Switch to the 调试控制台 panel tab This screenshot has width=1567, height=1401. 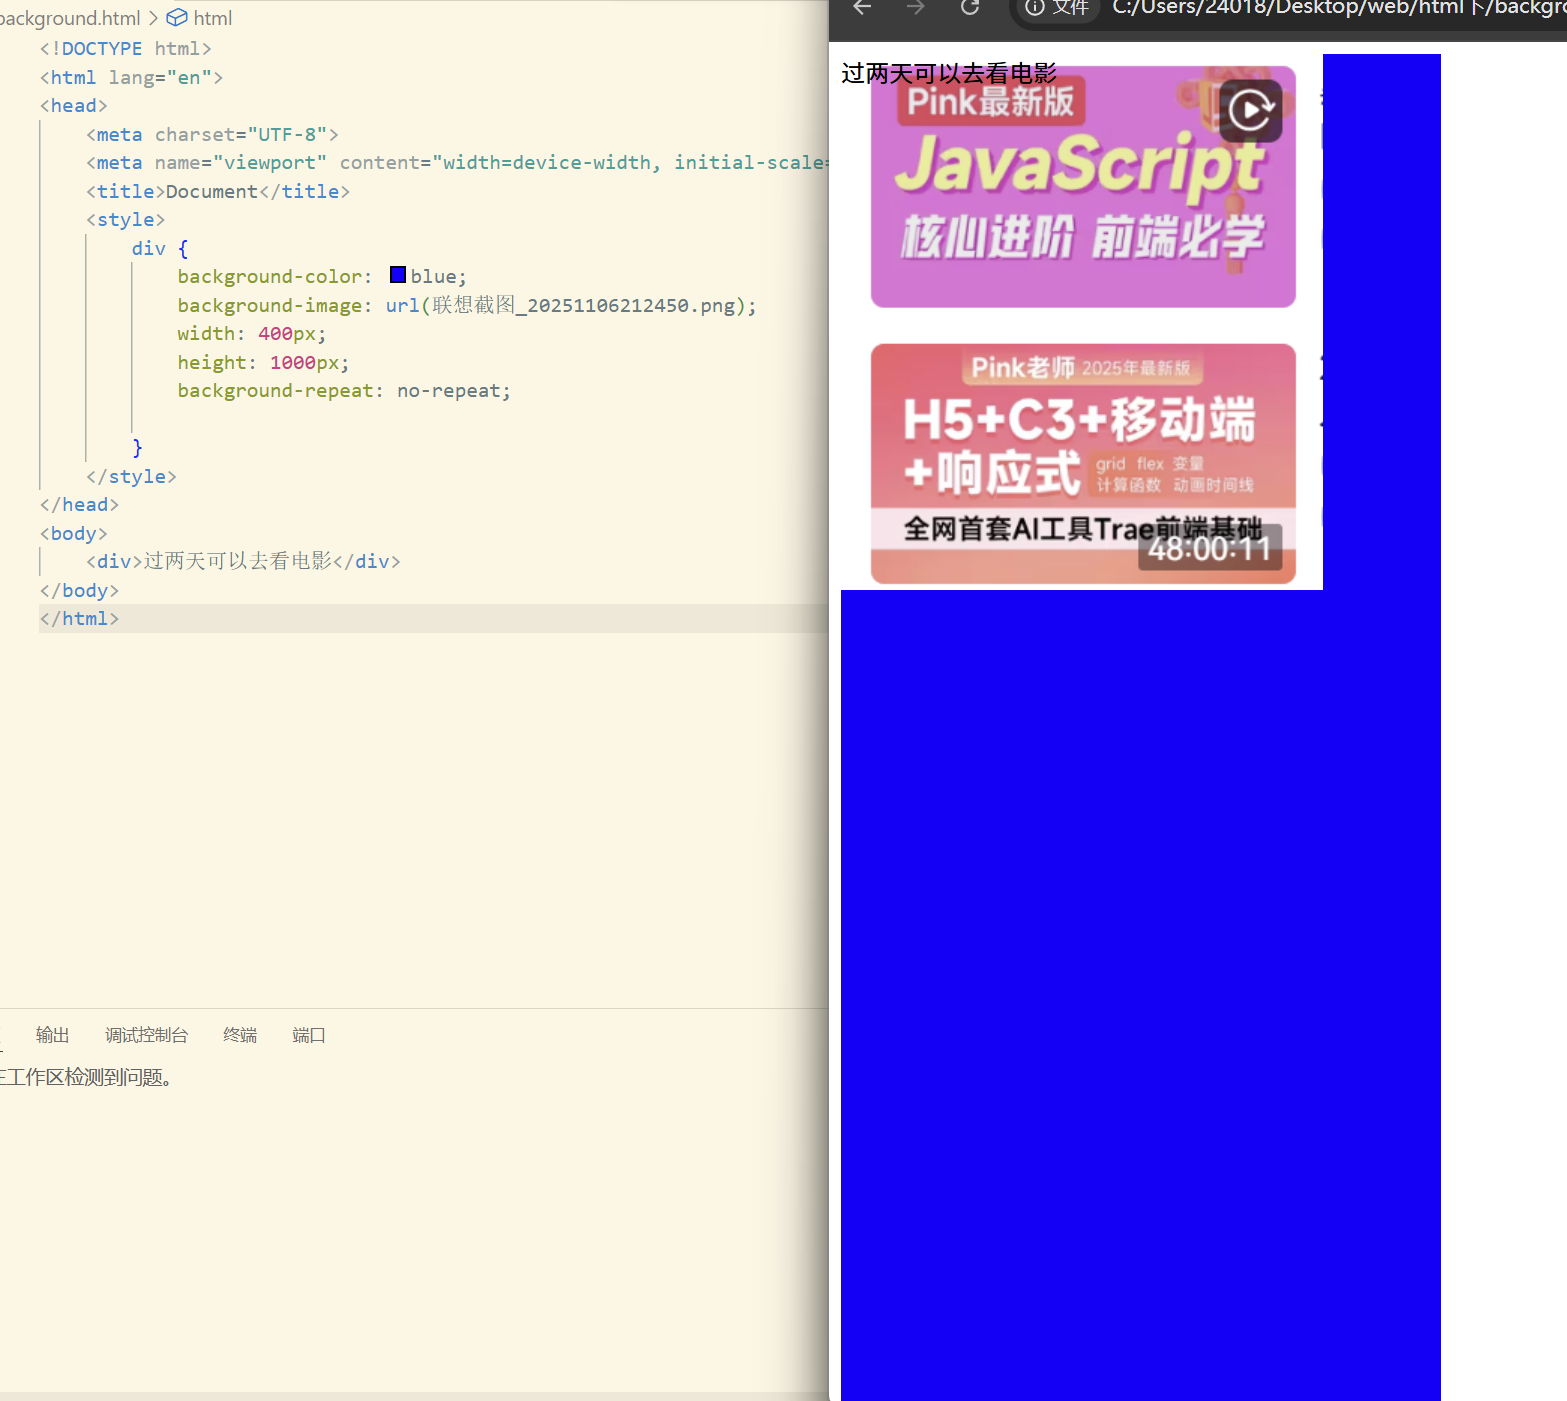(146, 1035)
